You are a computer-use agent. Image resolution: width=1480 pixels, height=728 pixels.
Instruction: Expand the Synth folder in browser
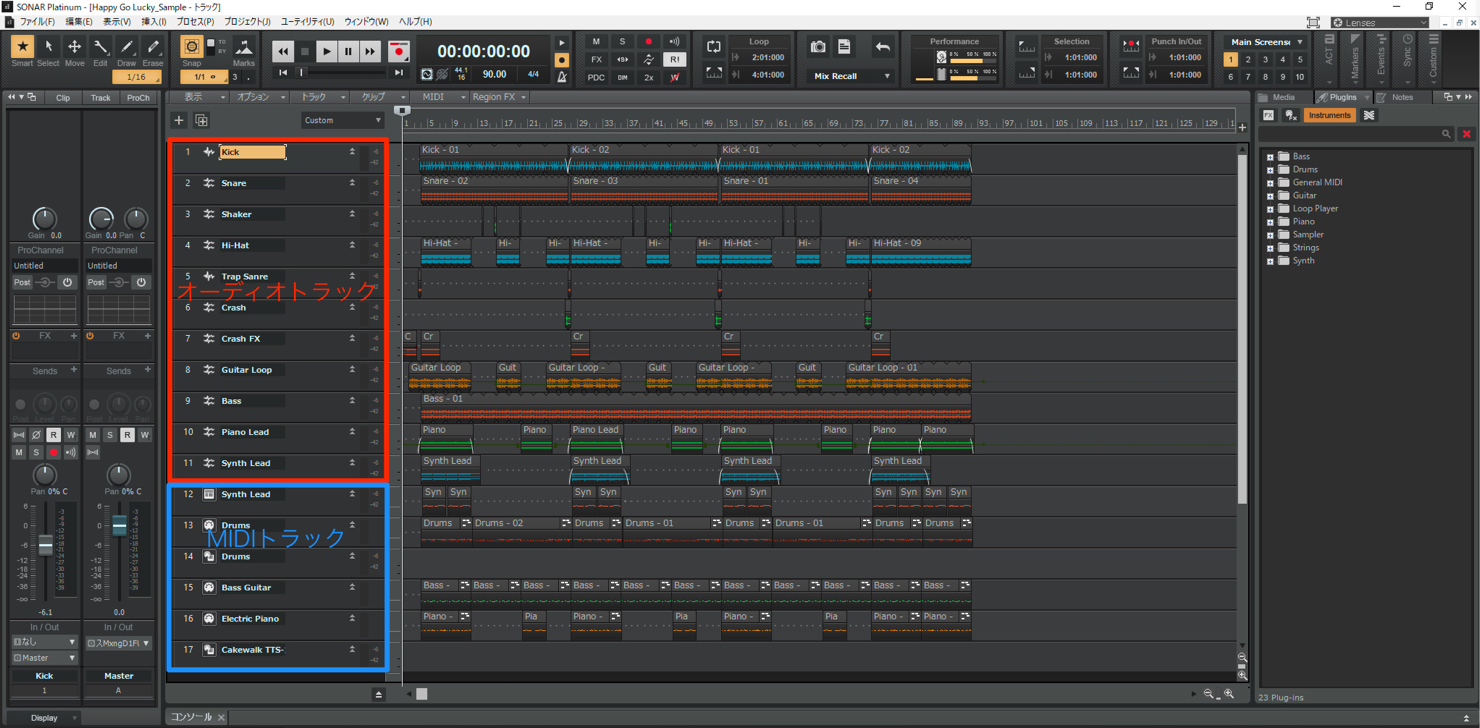point(1270,261)
